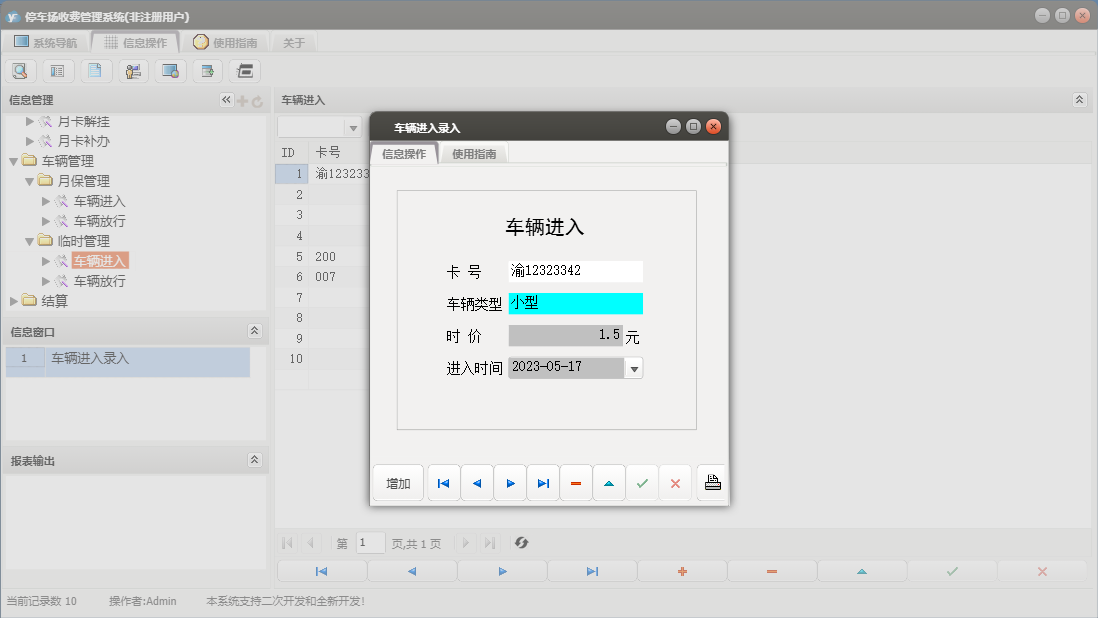Select the search query toolbar icon
This screenshot has height=618, width=1098.
[21, 70]
